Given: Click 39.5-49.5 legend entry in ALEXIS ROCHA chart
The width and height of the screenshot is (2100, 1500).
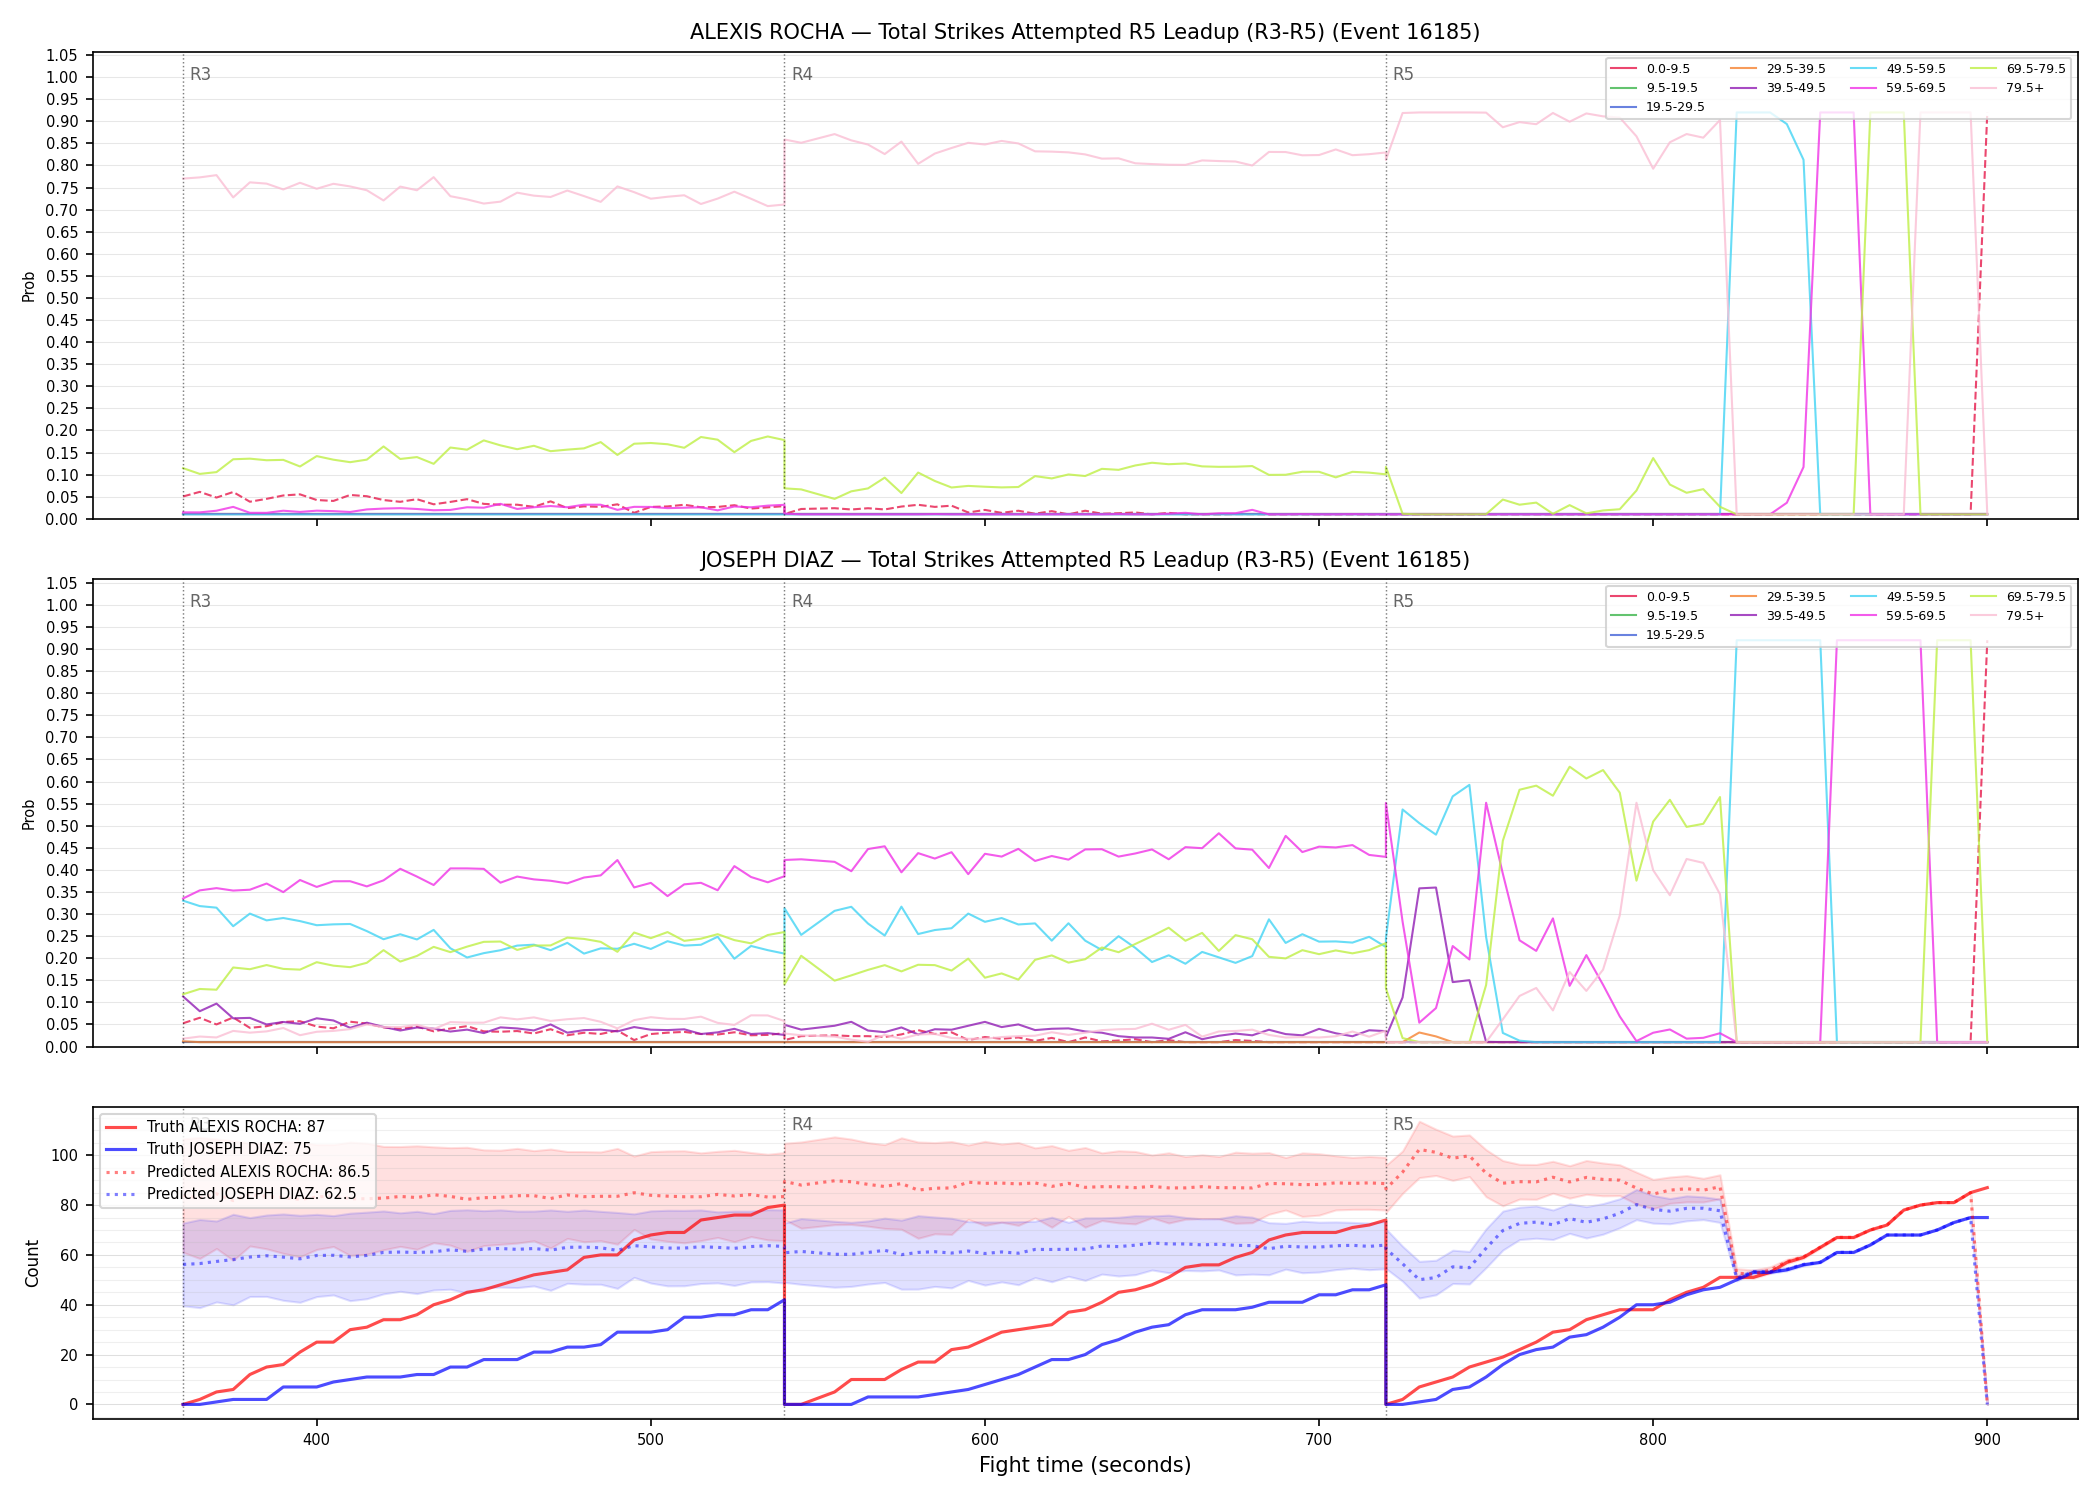Looking at the screenshot, I should point(1778,88).
